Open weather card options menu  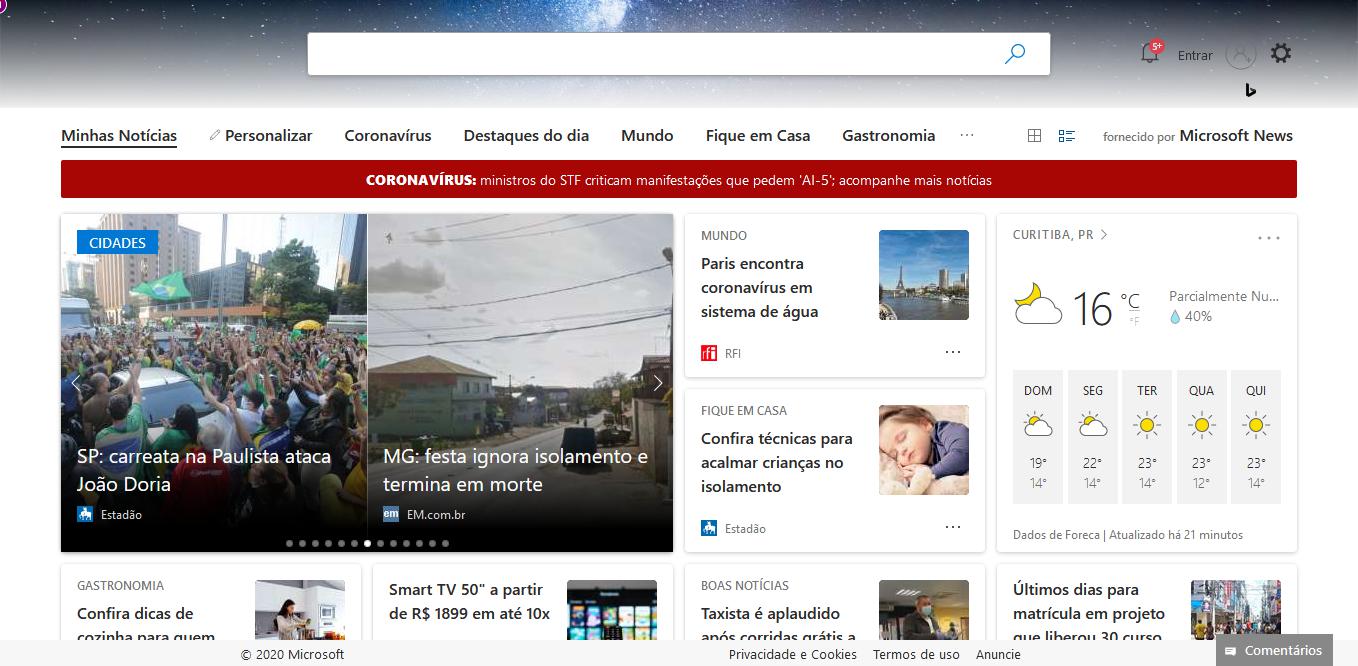click(x=1269, y=238)
